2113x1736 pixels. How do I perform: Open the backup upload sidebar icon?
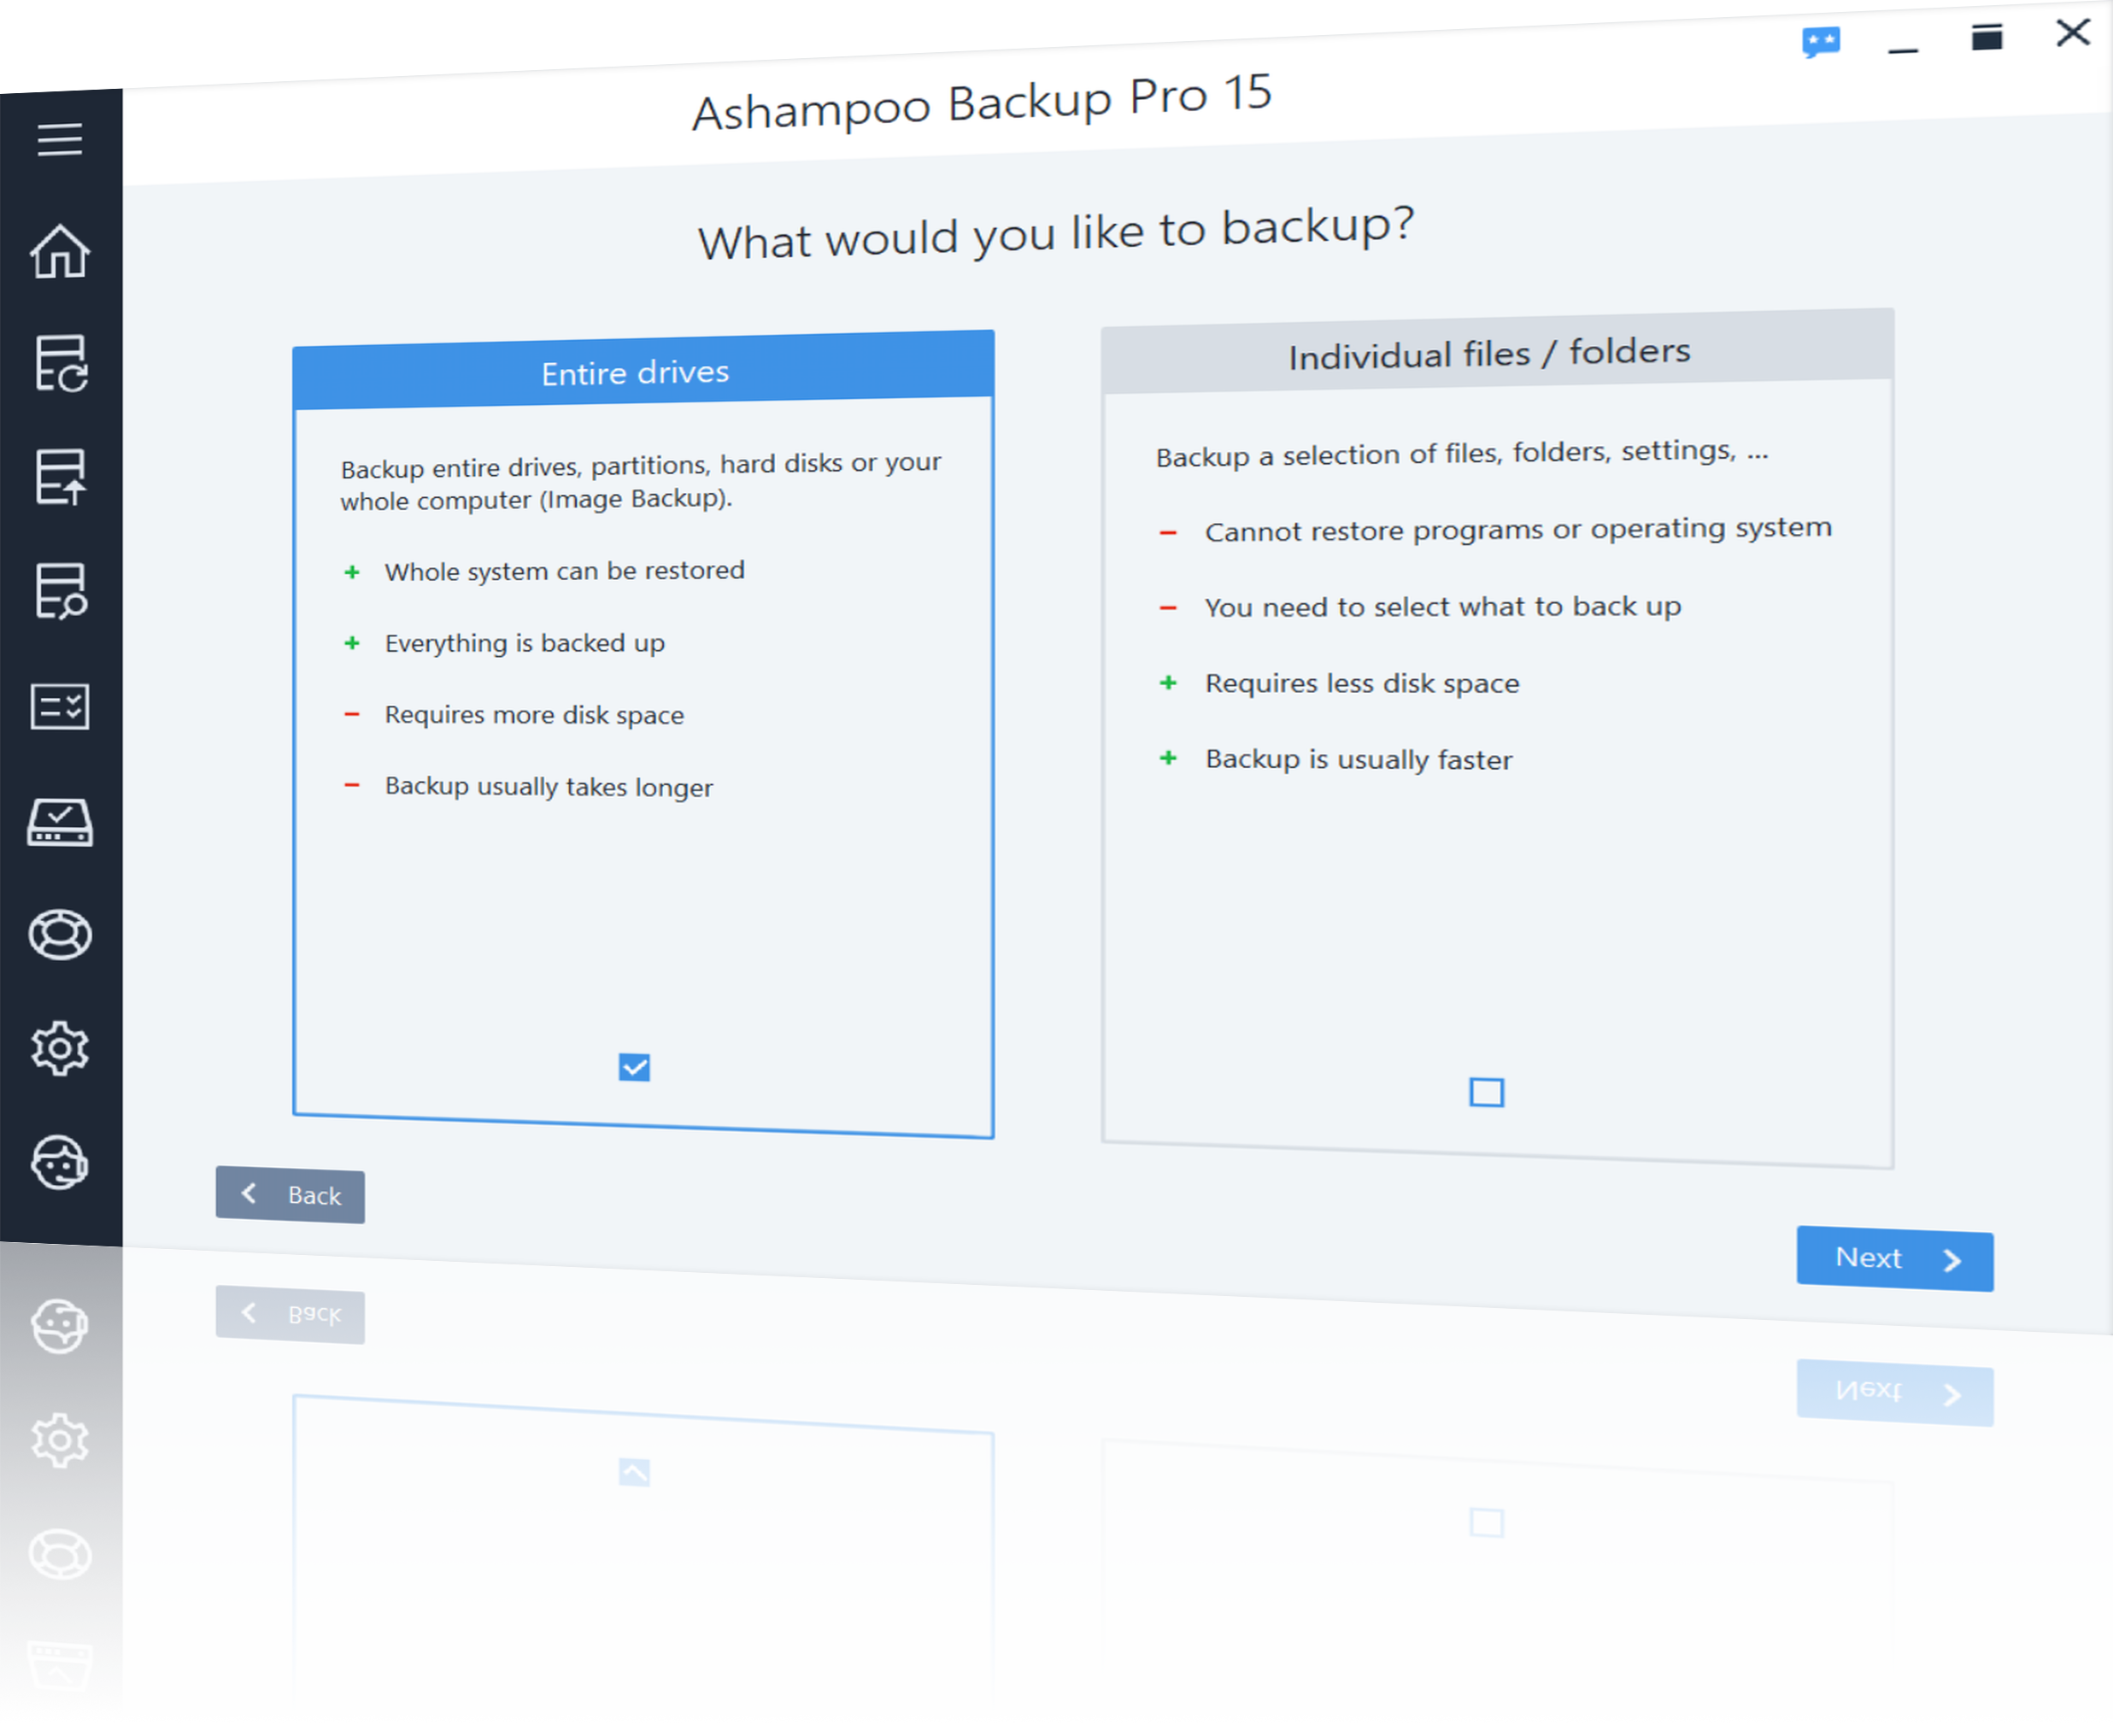click(60, 477)
